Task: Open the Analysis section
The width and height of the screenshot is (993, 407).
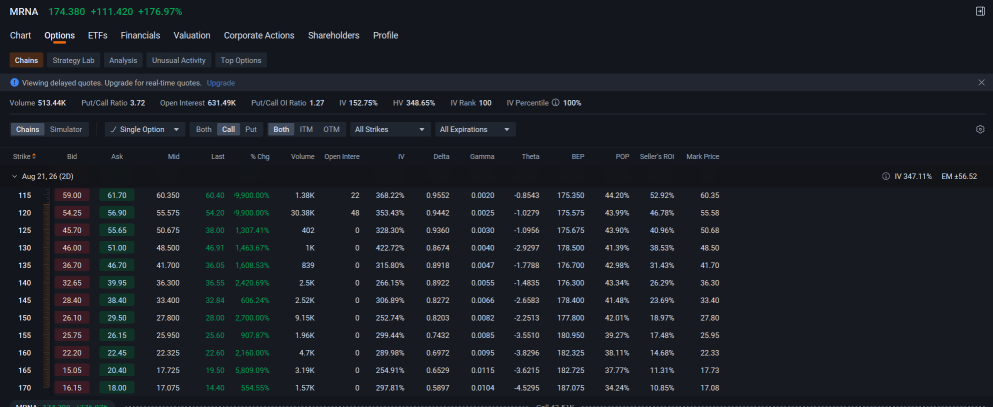Action: click(x=123, y=60)
